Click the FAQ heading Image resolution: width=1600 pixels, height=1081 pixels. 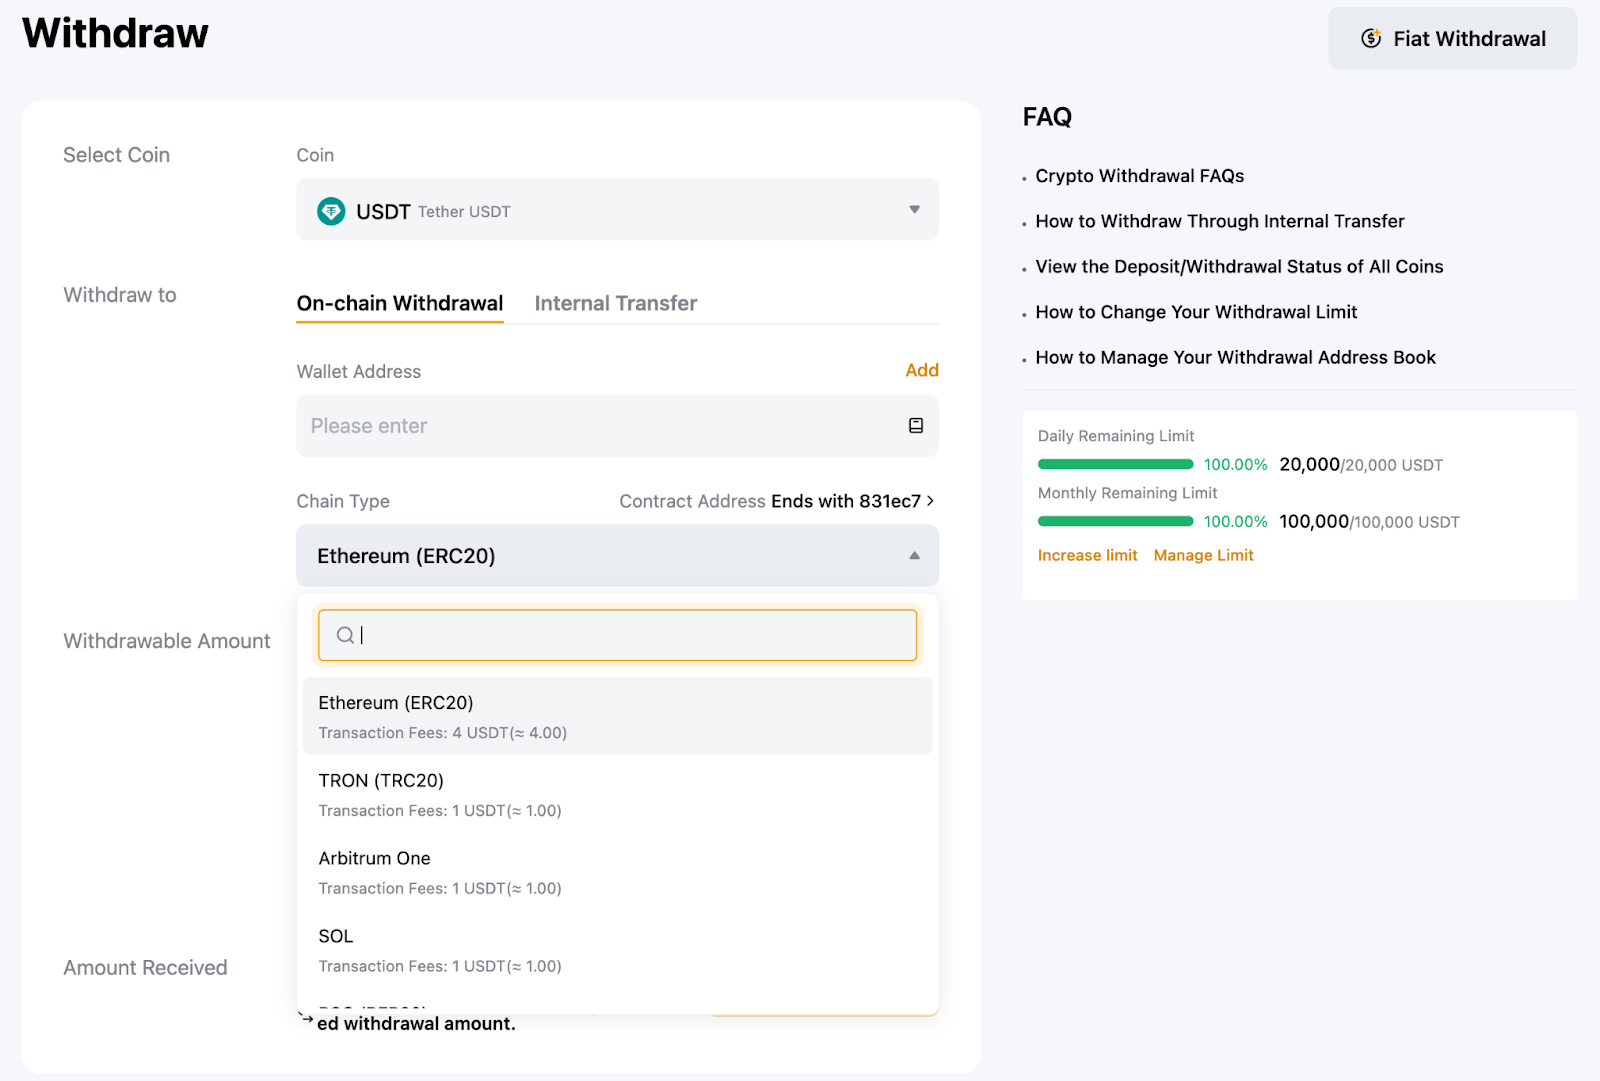point(1047,117)
